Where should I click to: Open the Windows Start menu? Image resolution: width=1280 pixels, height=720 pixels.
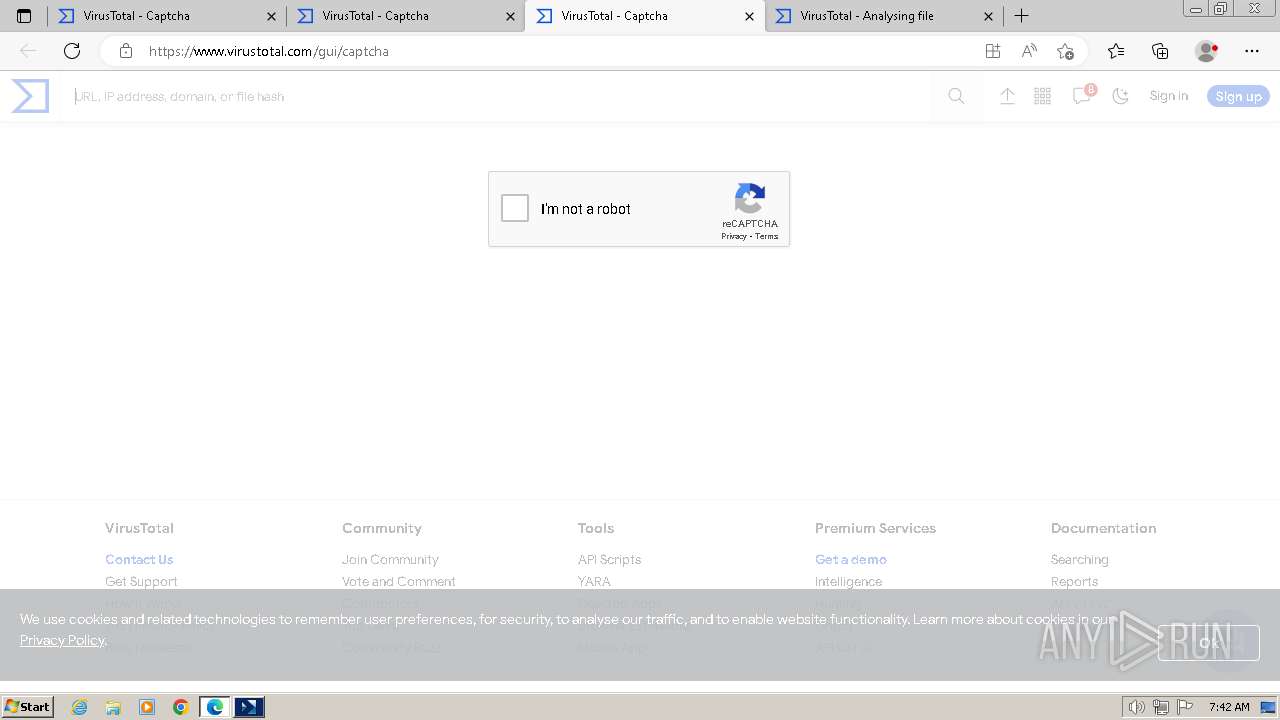(x=27, y=707)
